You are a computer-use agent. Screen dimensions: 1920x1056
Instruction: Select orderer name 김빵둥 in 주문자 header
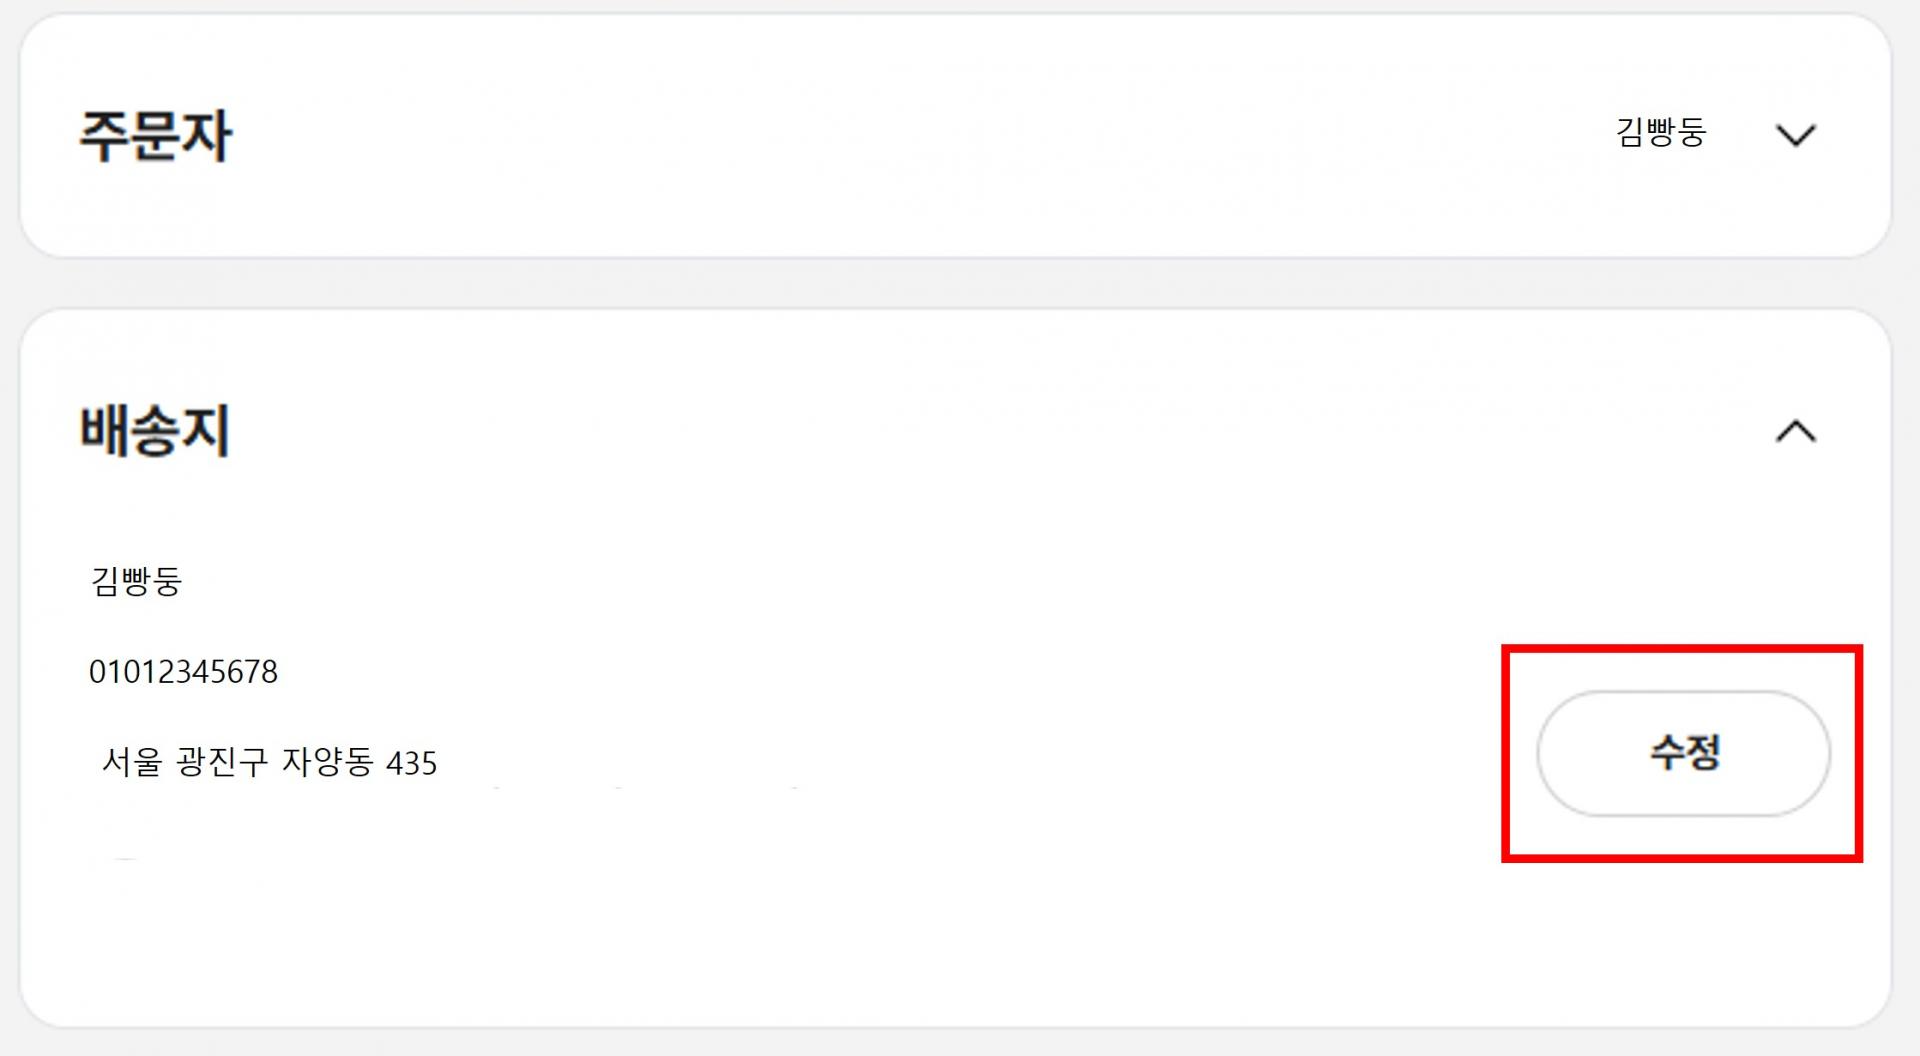coord(1660,132)
